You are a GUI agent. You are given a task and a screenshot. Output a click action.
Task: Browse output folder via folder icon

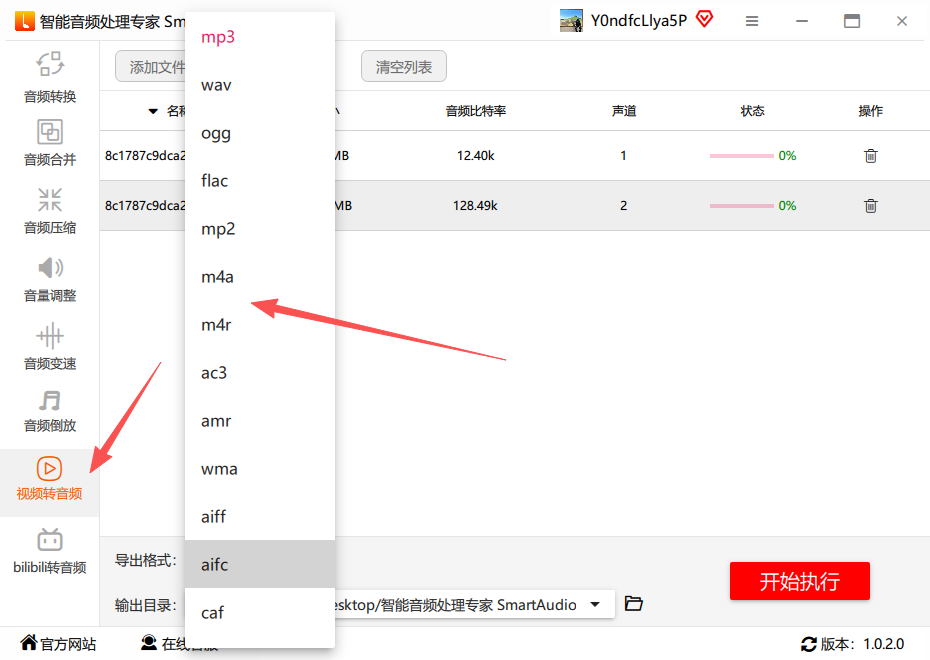[x=633, y=604]
